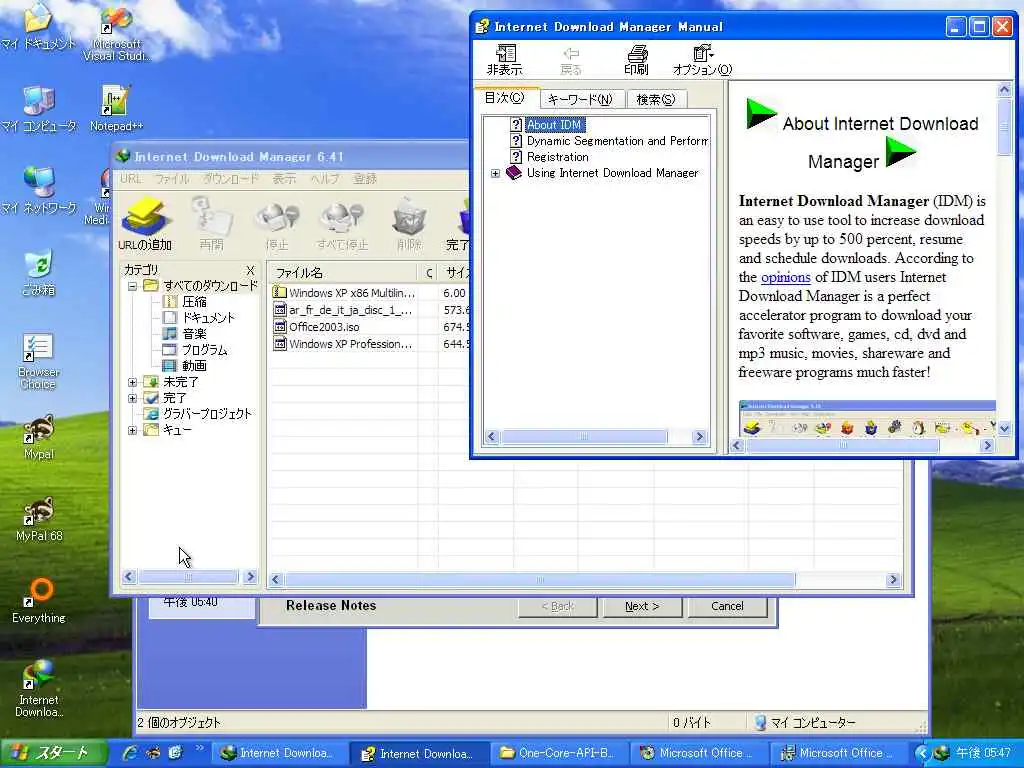The width and height of the screenshot is (1024, 768).
Task: Open the ファイル menu in IDM
Action: point(172,179)
